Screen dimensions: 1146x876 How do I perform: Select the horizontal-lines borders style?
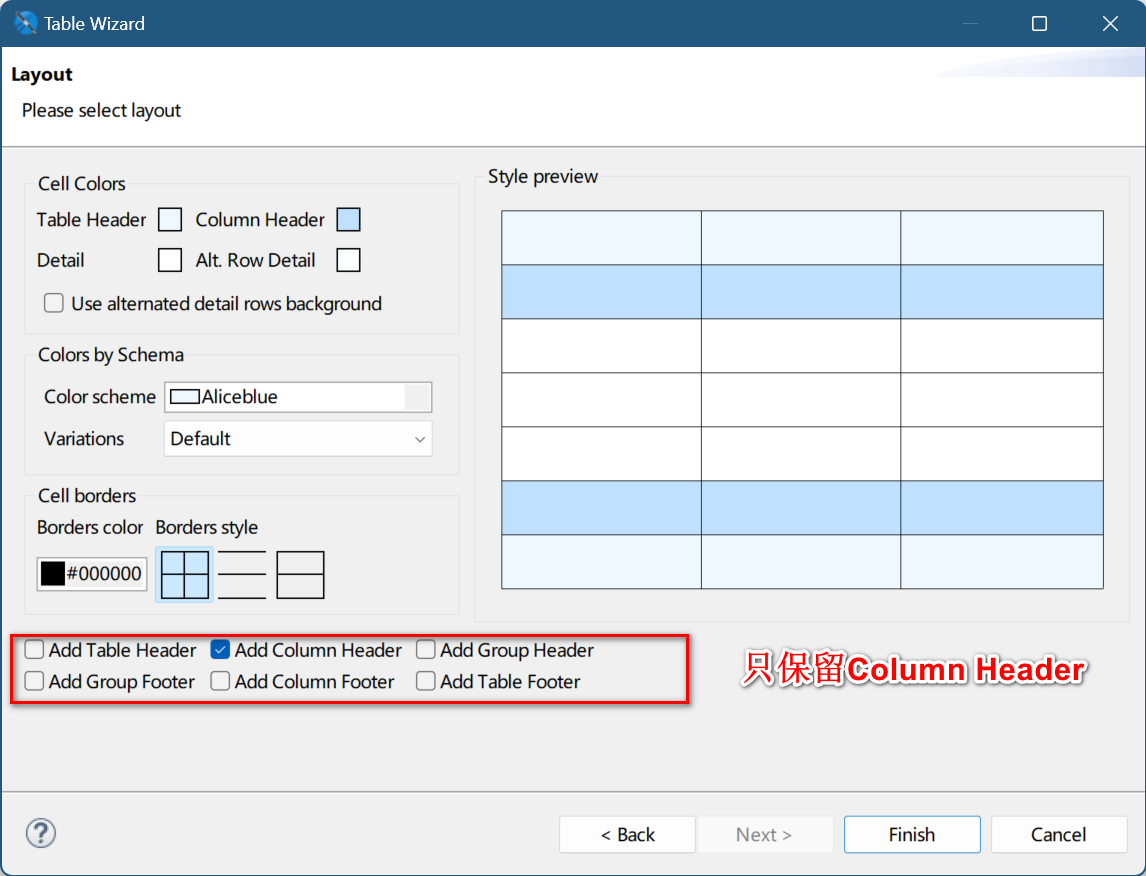point(241,574)
